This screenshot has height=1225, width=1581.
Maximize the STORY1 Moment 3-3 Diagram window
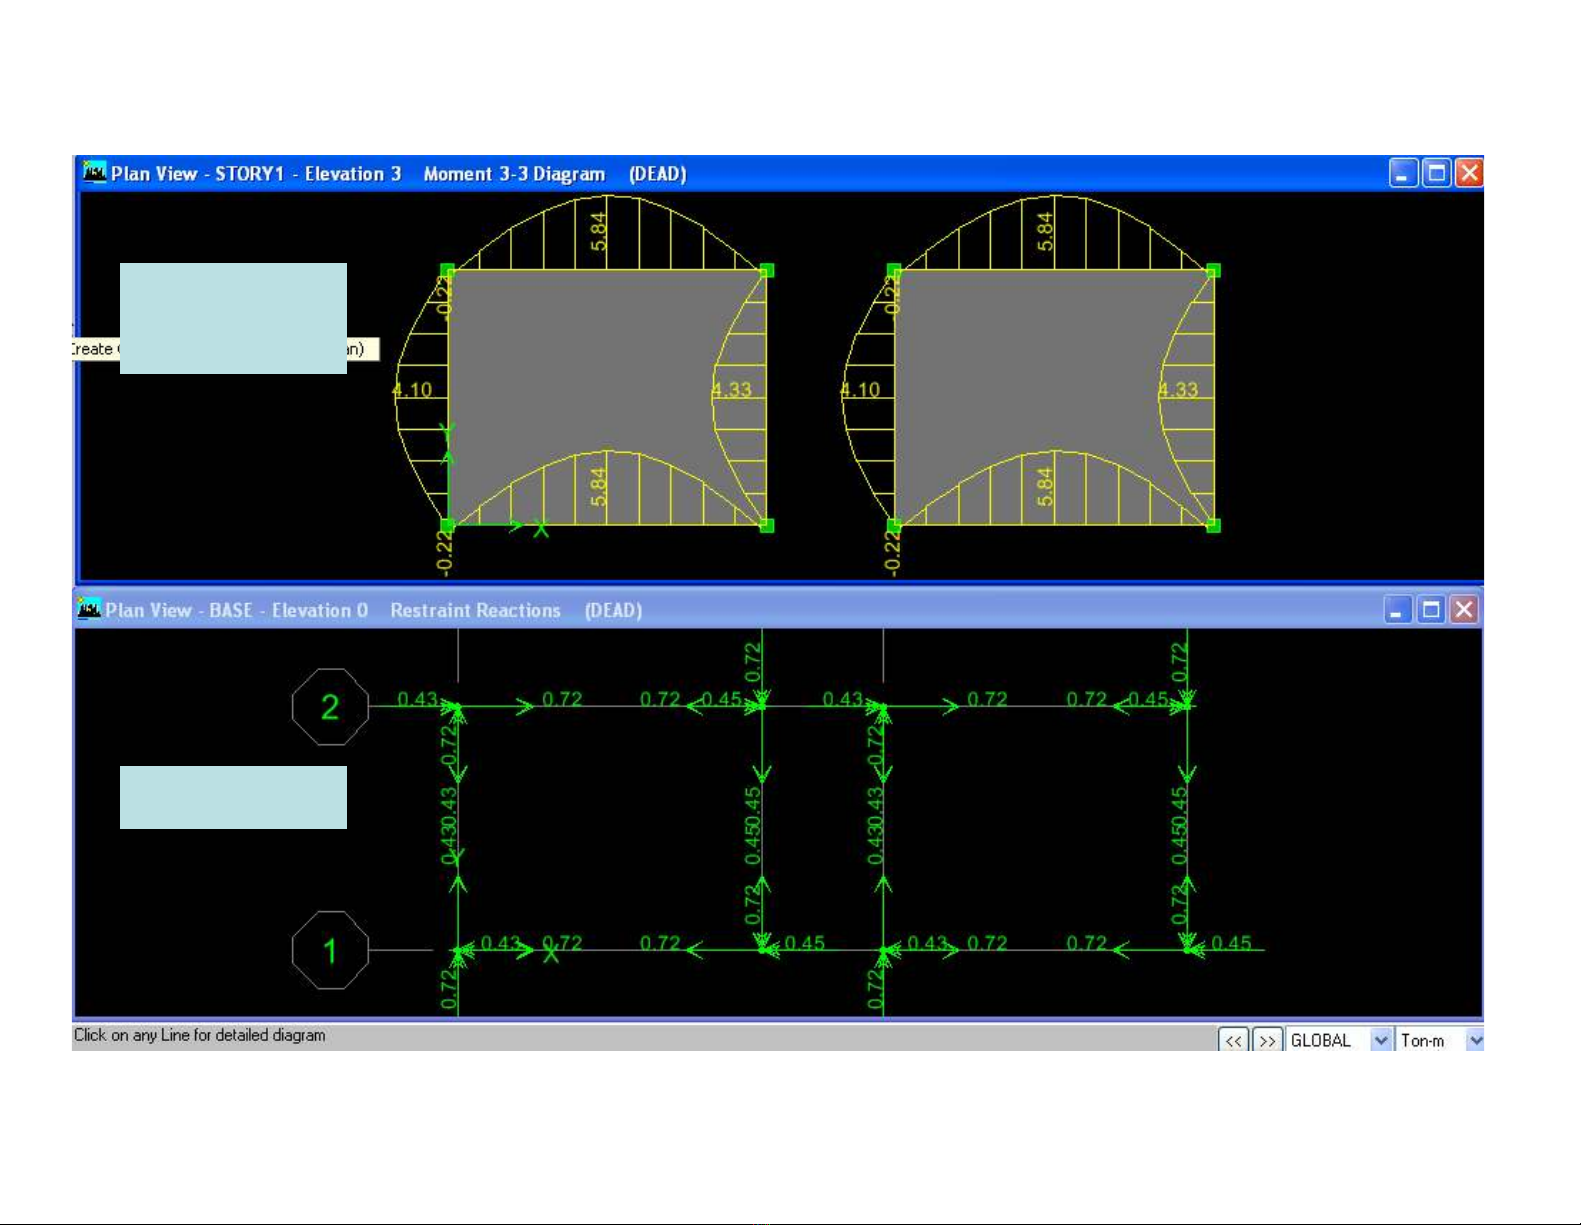click(x=1436, y=173)
